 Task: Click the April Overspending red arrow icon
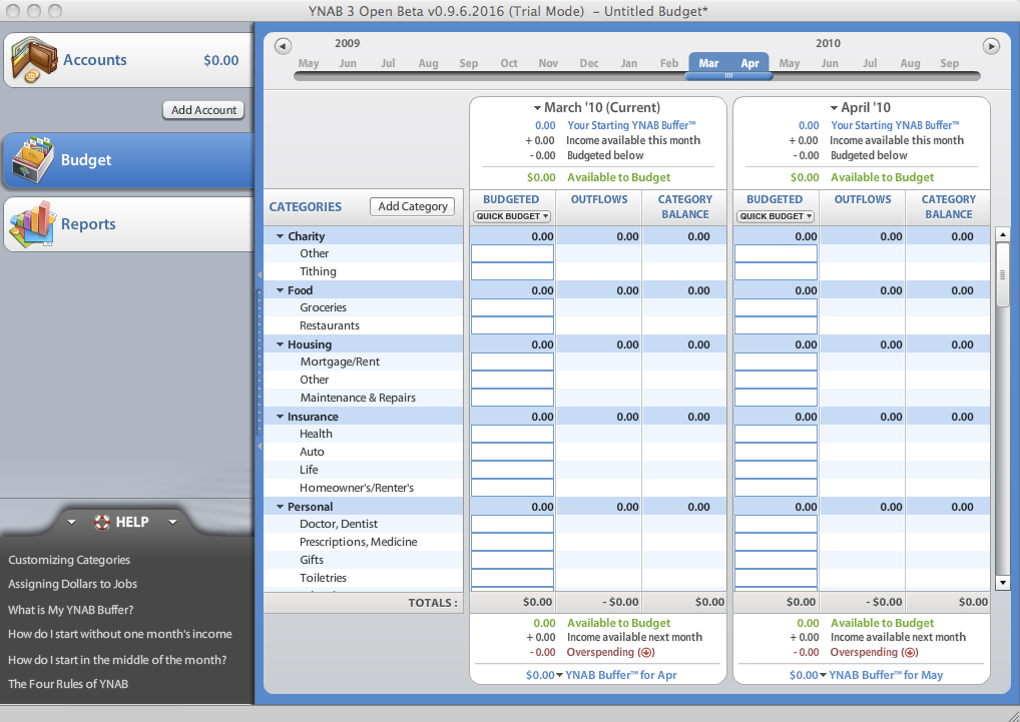(x=910, y=652)
